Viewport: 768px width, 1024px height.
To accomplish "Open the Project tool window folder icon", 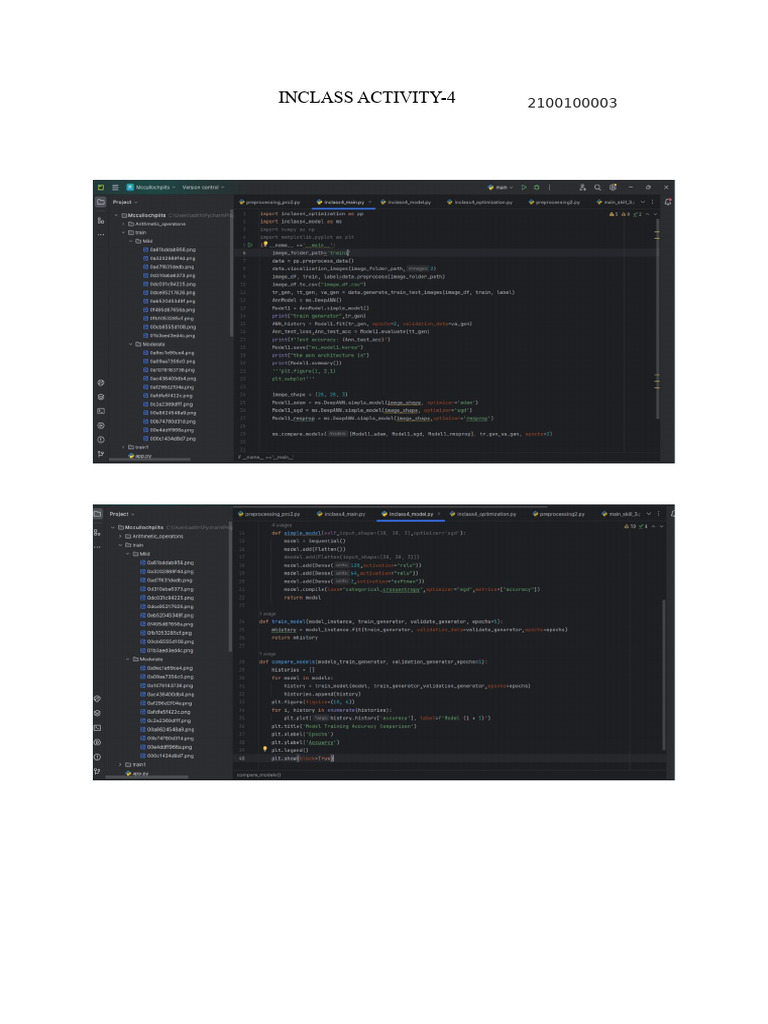I will (x=101, y=202).
